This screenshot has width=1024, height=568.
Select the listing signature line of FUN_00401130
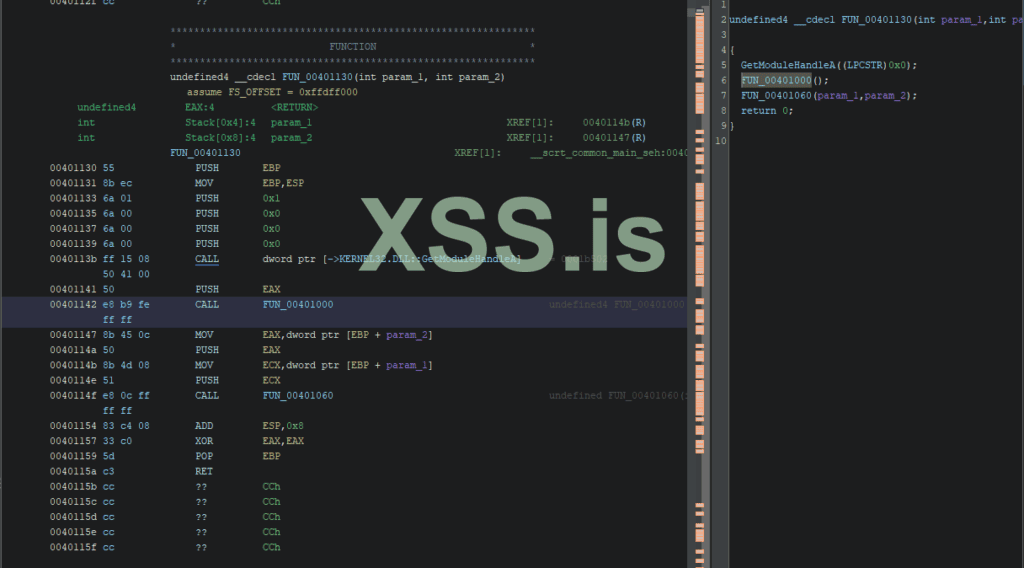pos(337,77)
